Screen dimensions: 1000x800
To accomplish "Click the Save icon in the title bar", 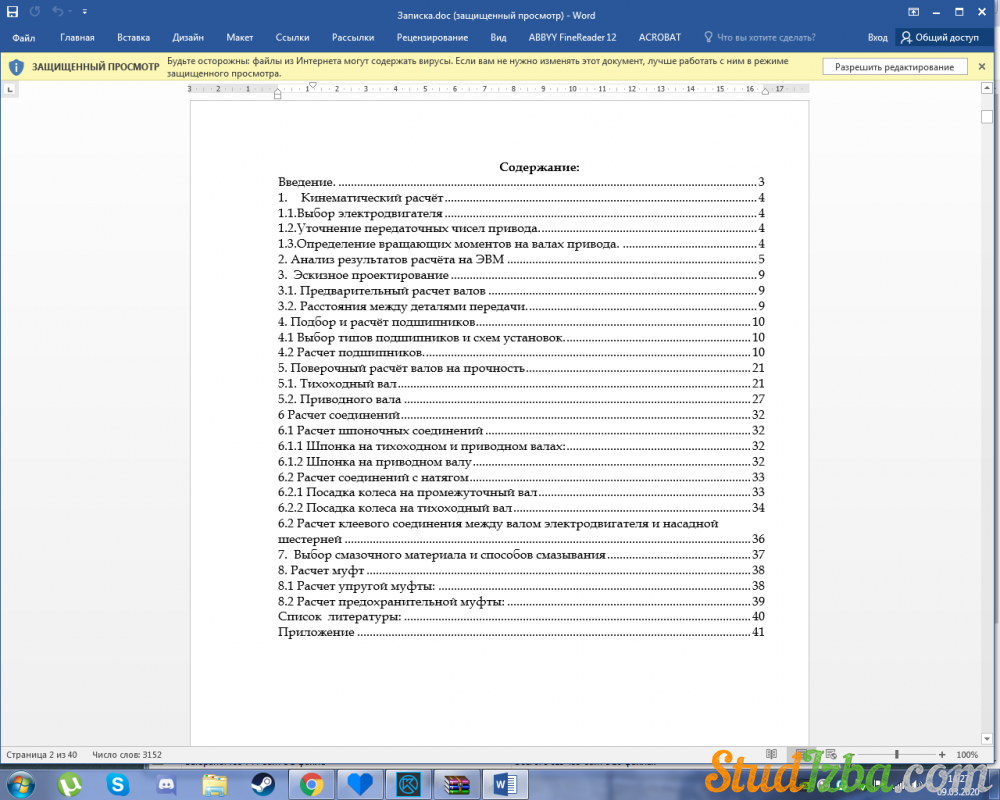I will [x=13, y=12].
